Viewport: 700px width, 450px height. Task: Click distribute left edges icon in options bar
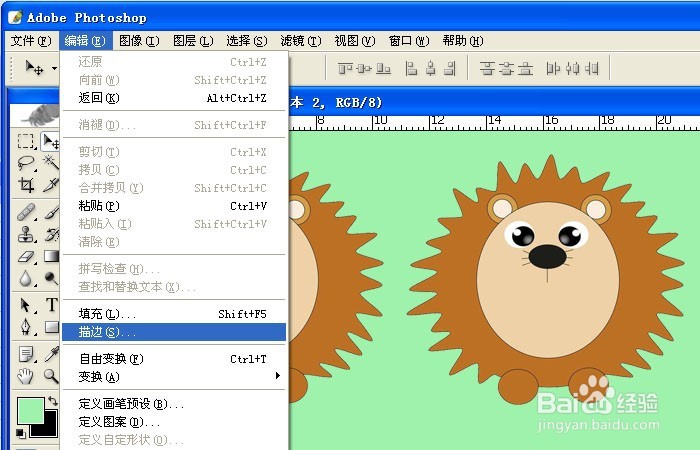553,69
